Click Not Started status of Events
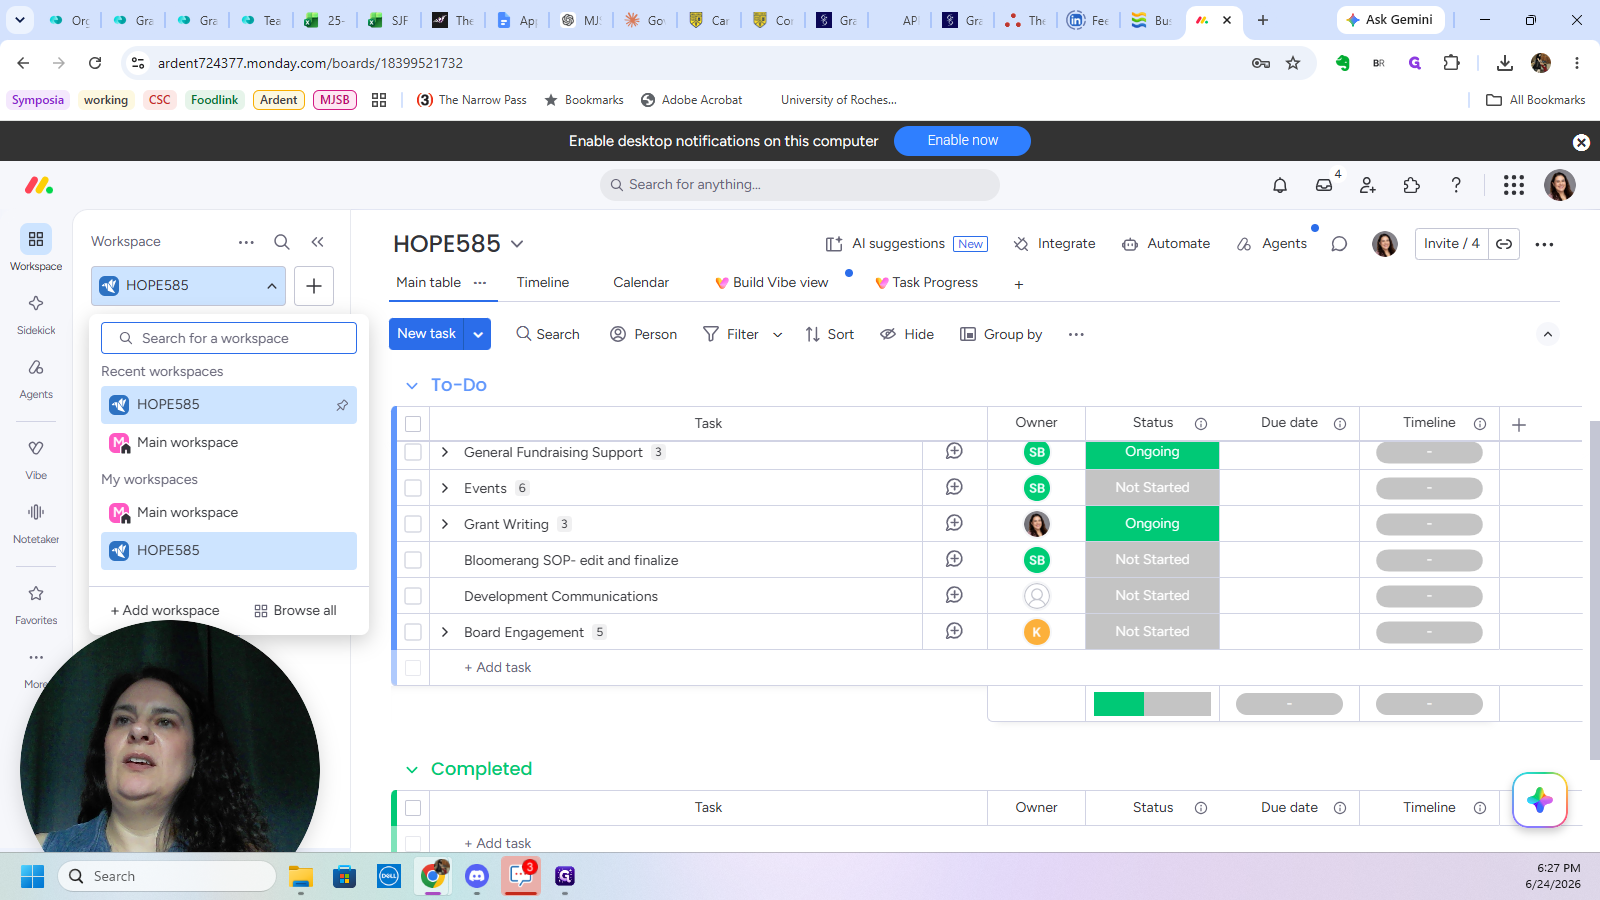1600x900 pixels. (x=1152, y=488)
